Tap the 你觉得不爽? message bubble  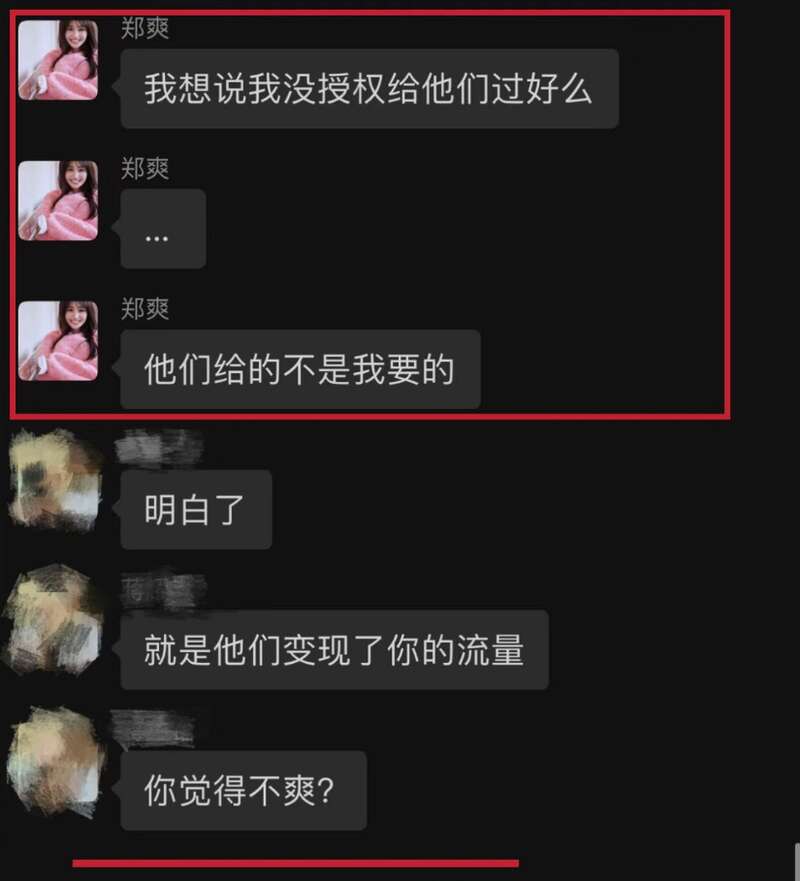tap(243, 791)
